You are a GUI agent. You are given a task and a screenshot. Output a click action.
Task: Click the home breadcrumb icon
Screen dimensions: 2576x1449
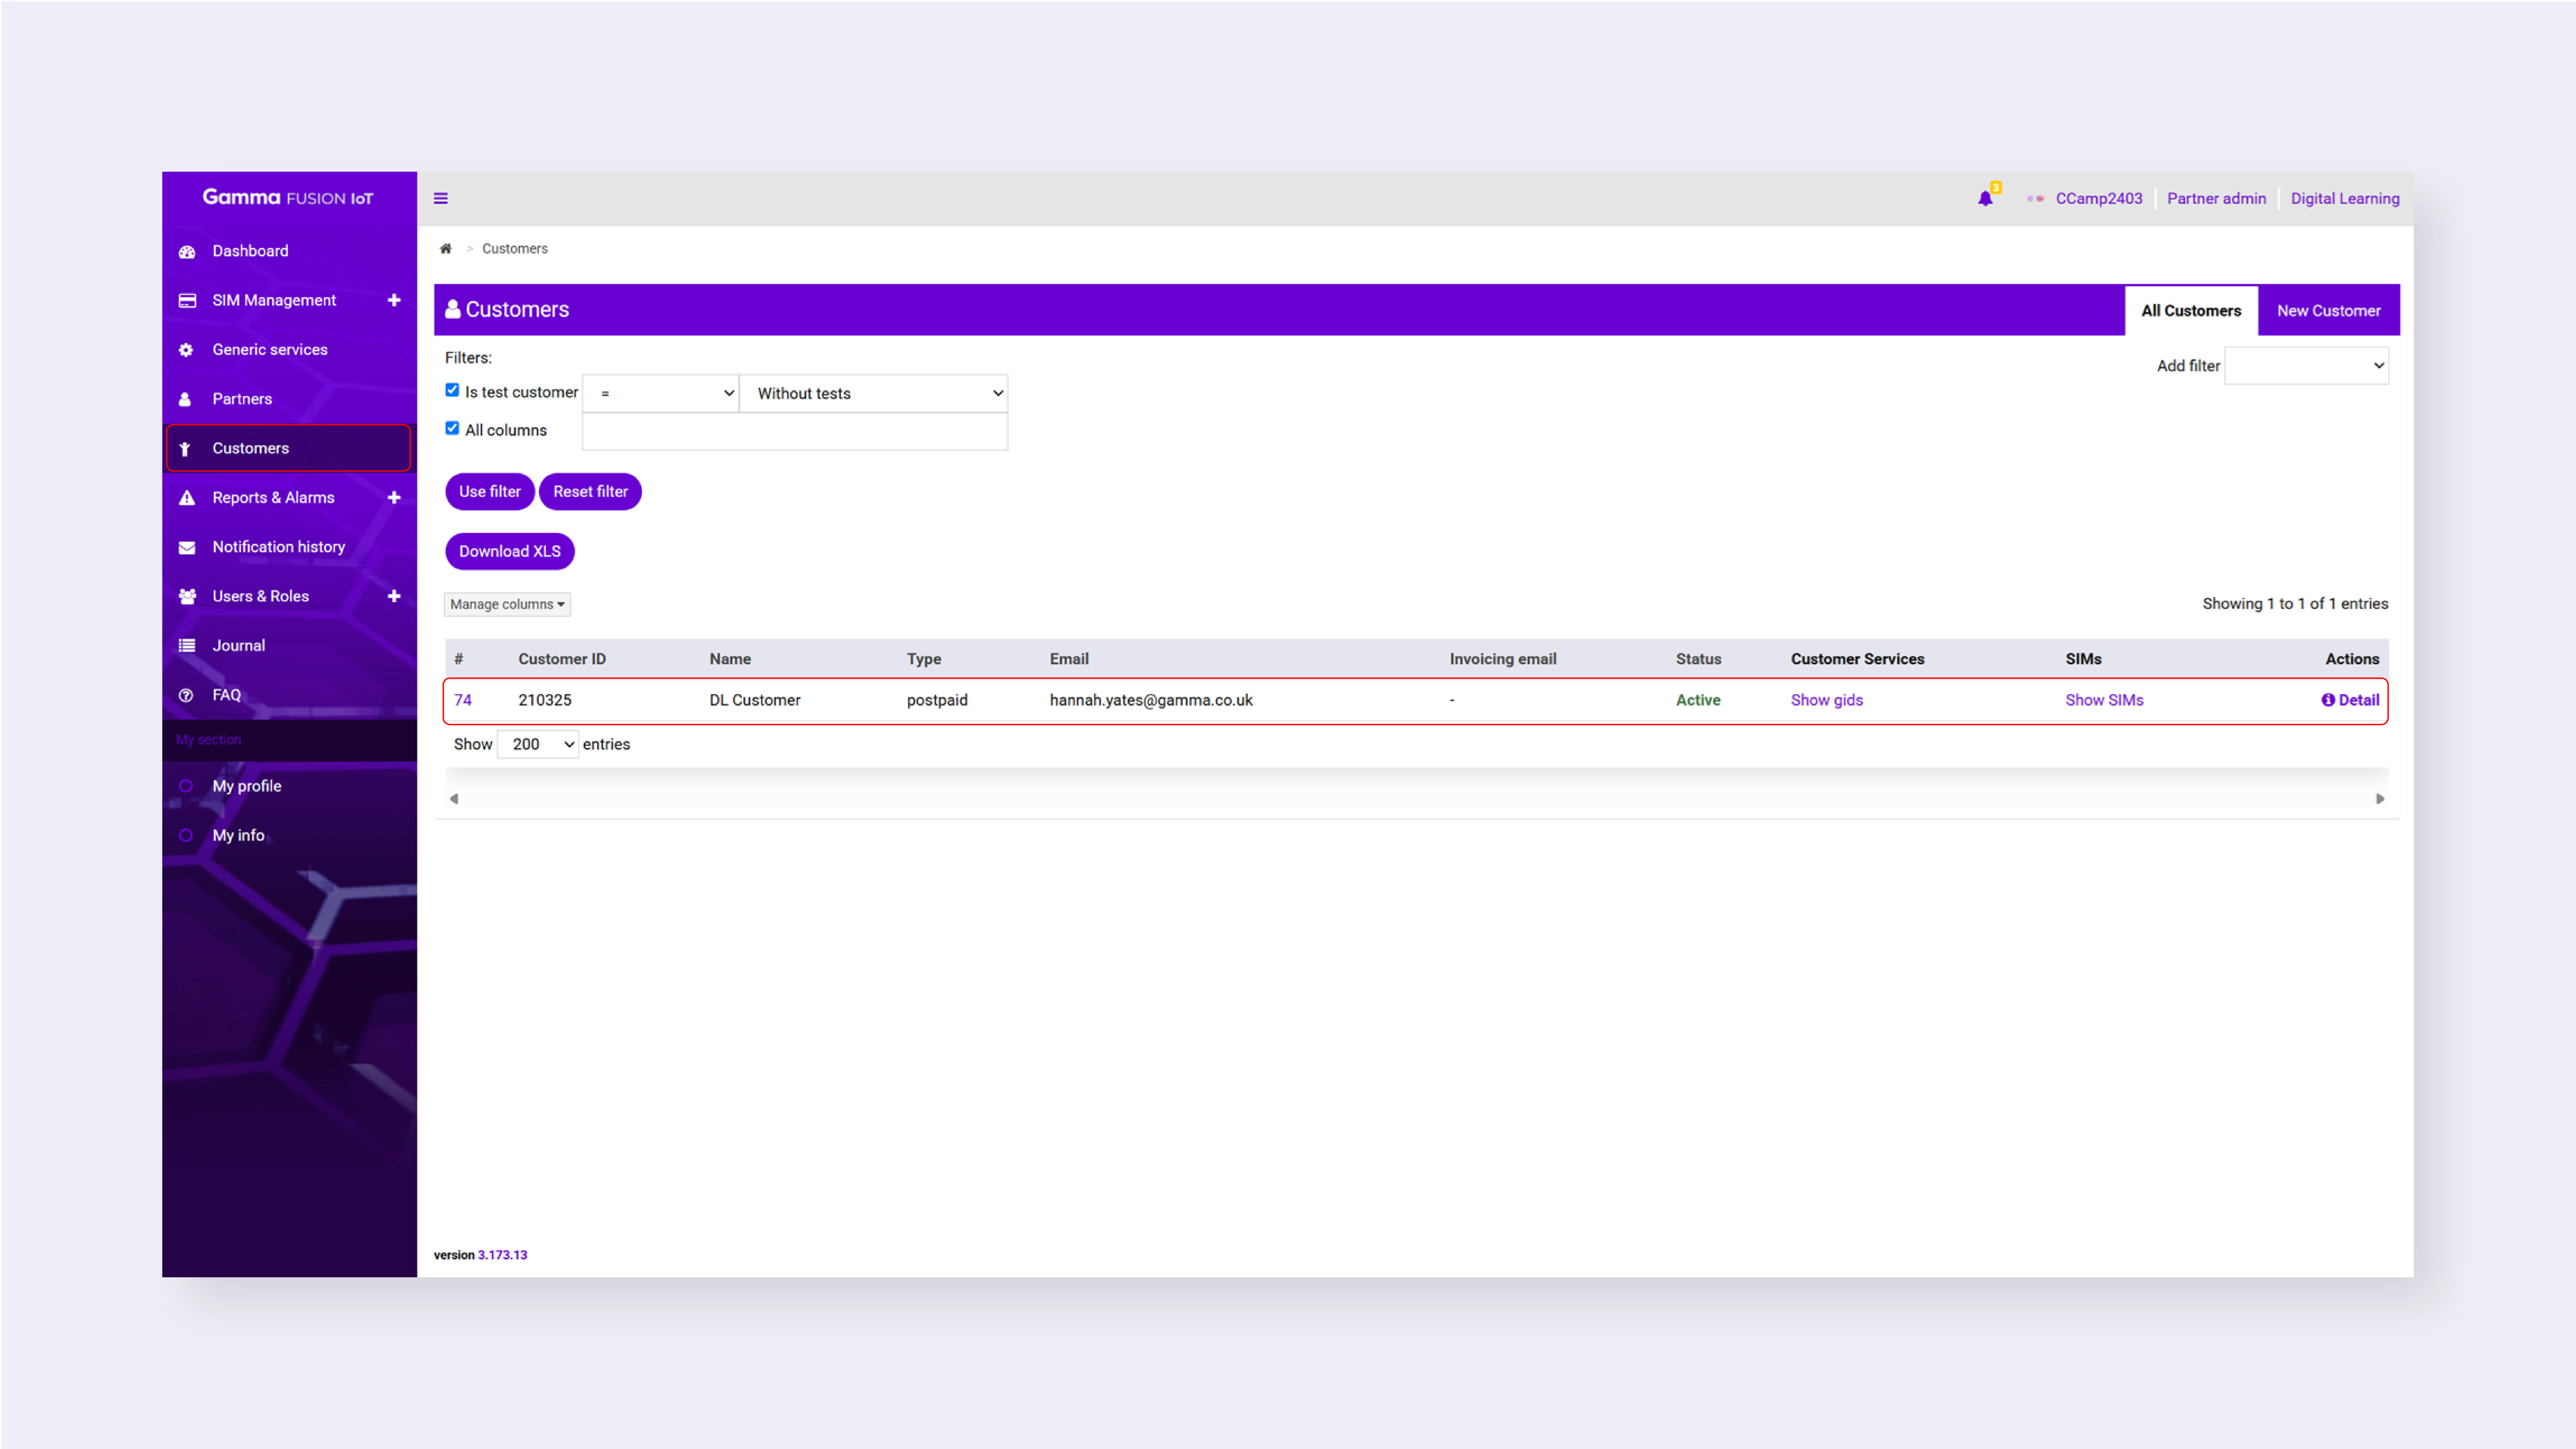[446, 249]
